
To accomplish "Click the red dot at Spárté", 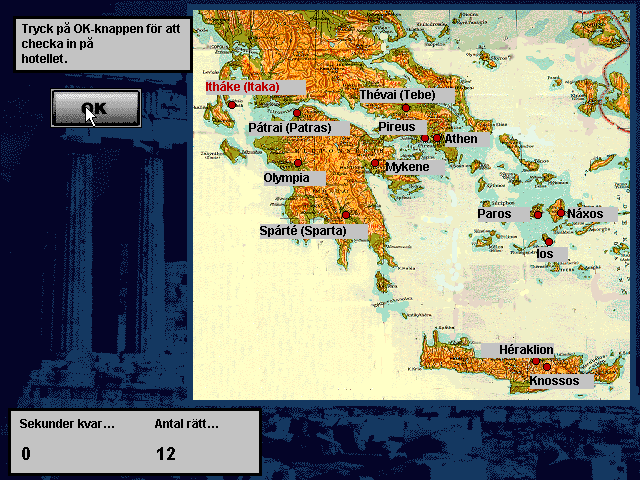I will tap(346, 215).
